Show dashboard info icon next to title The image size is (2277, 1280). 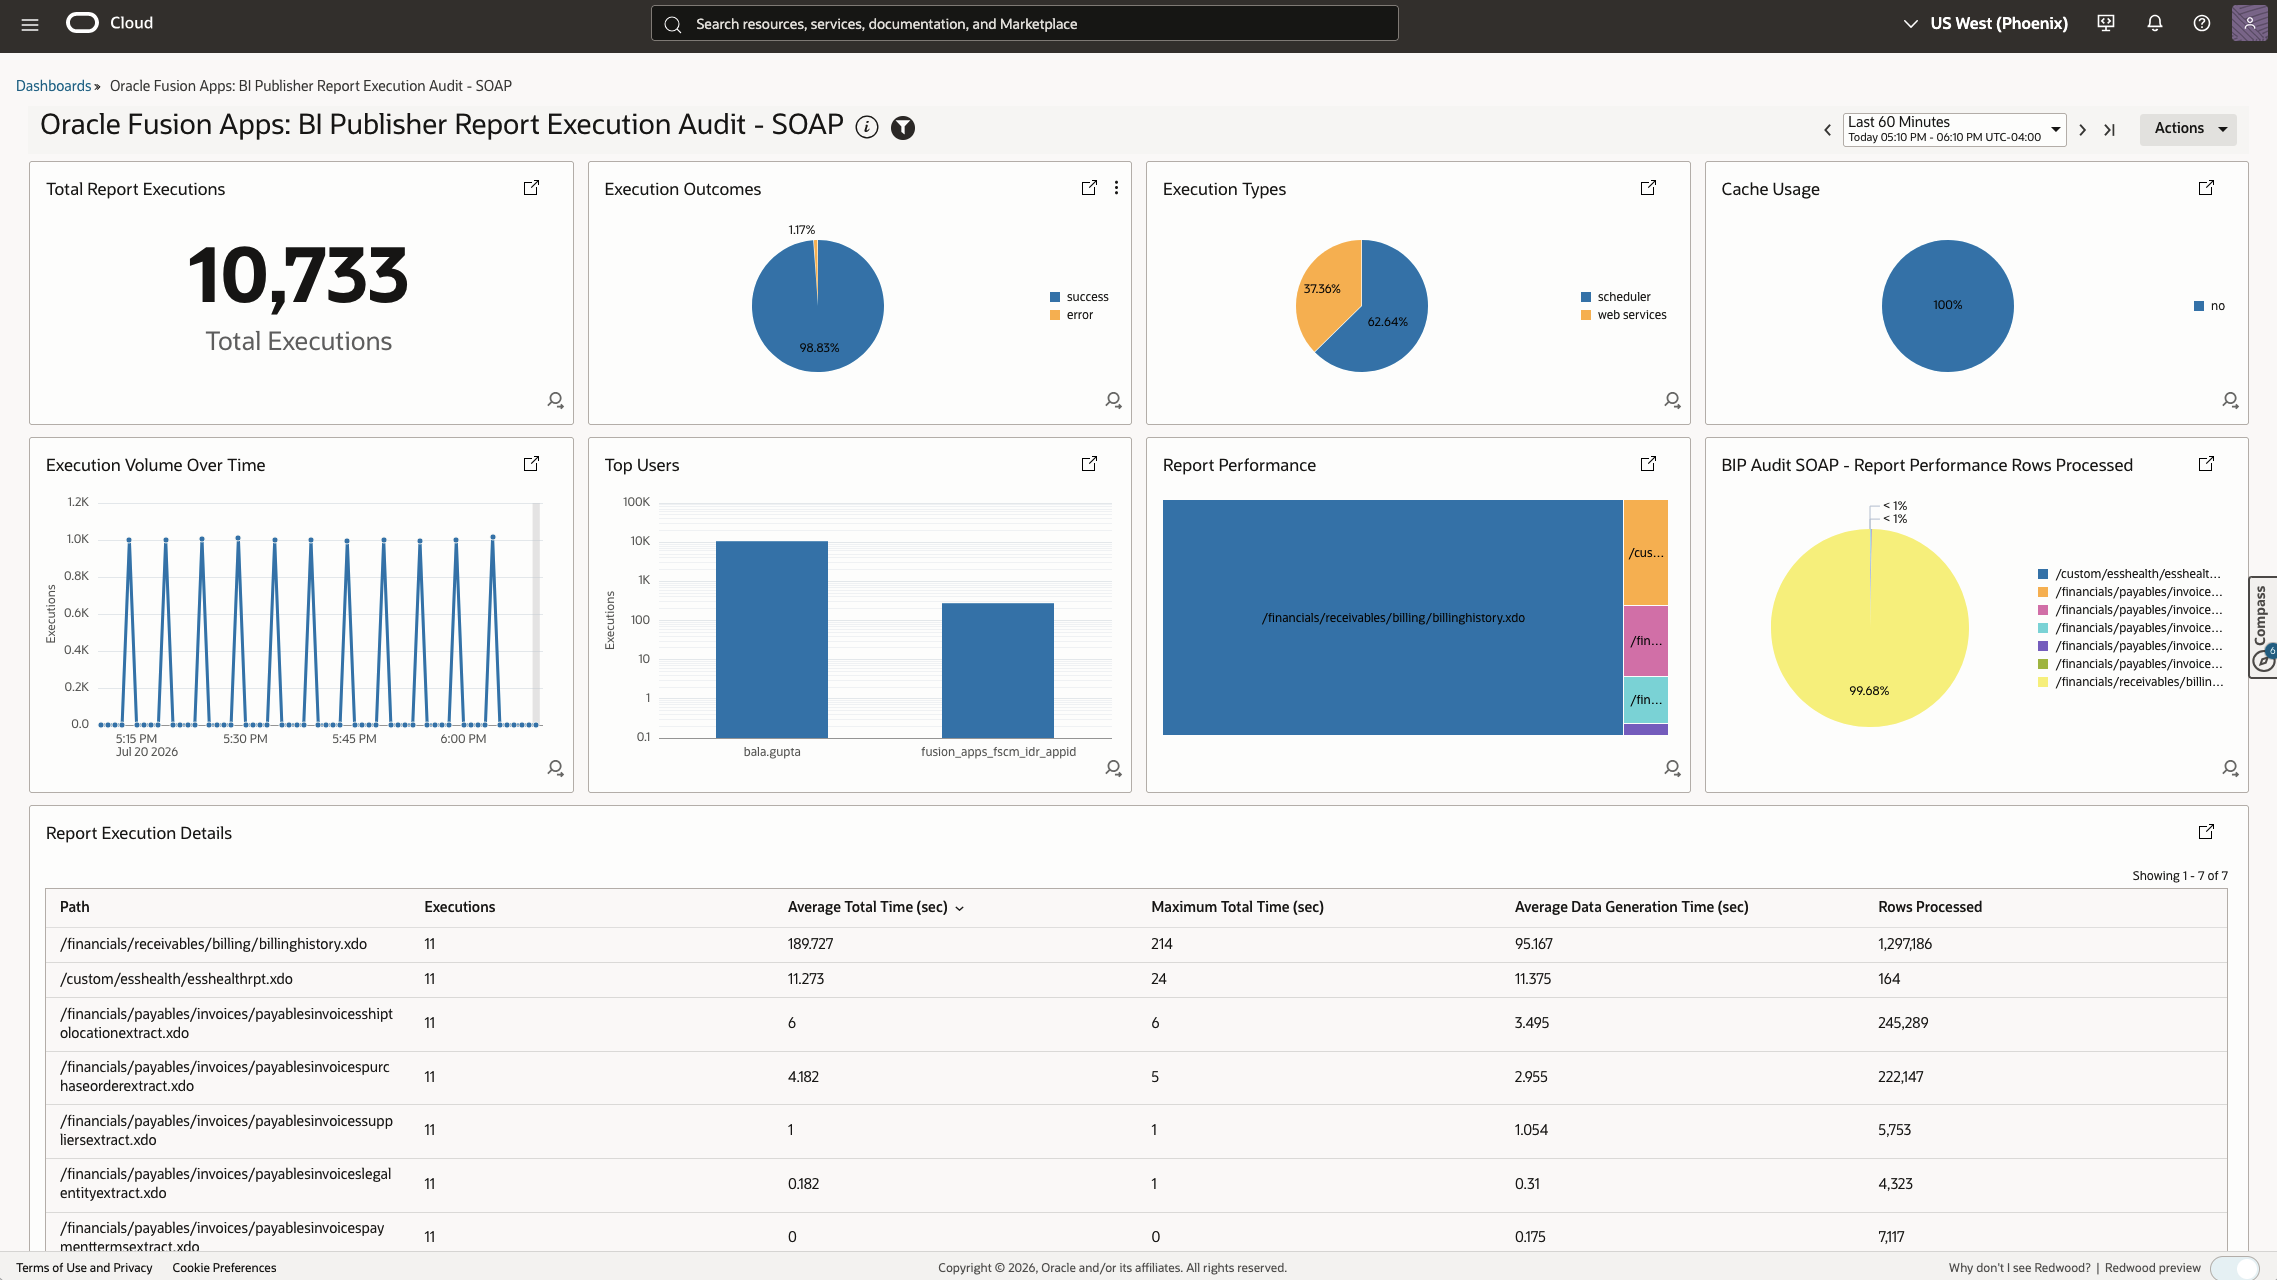867,127
